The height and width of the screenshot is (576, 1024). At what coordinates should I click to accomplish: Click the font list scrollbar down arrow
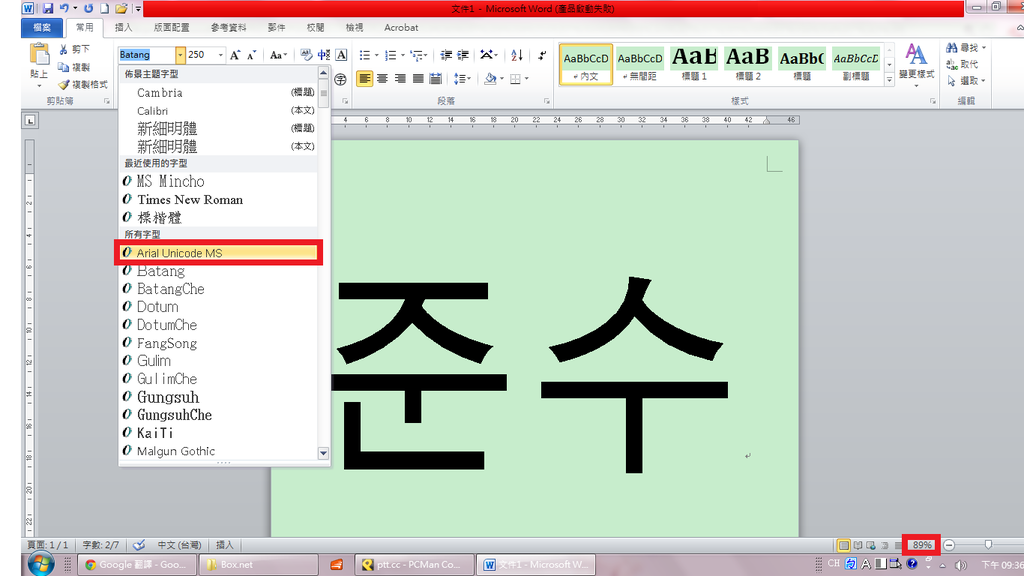(323, 453)
